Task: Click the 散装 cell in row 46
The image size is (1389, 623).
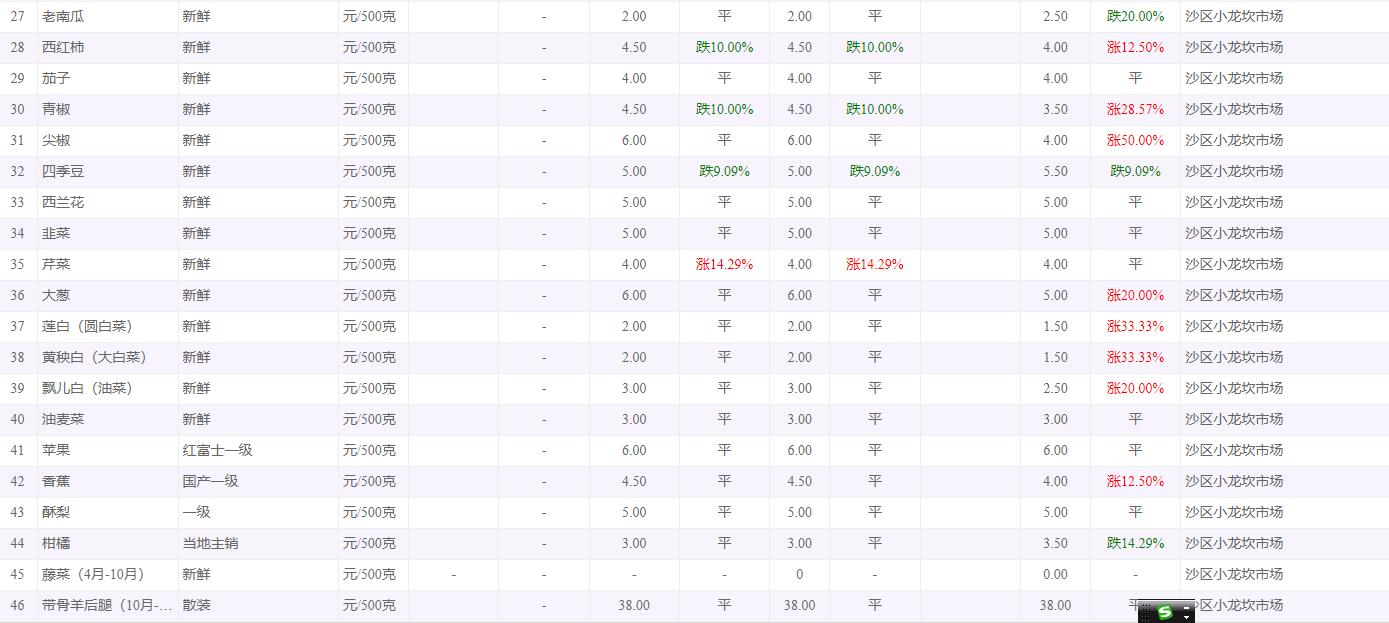Action: click(x=196, y=605)
